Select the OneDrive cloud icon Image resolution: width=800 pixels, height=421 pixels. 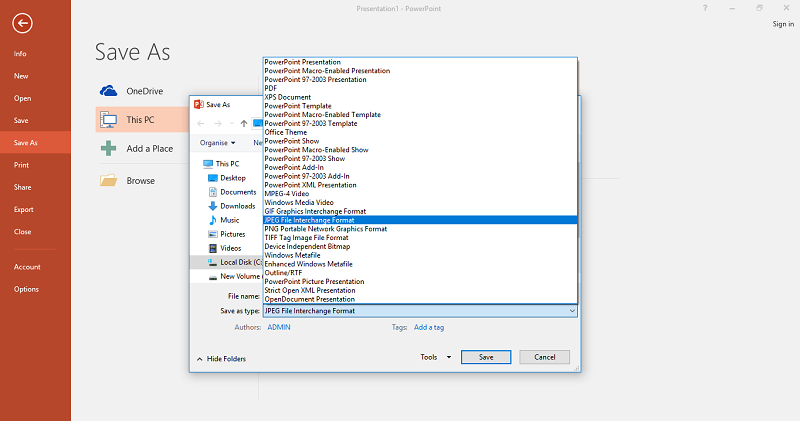(x=109, y=91)
